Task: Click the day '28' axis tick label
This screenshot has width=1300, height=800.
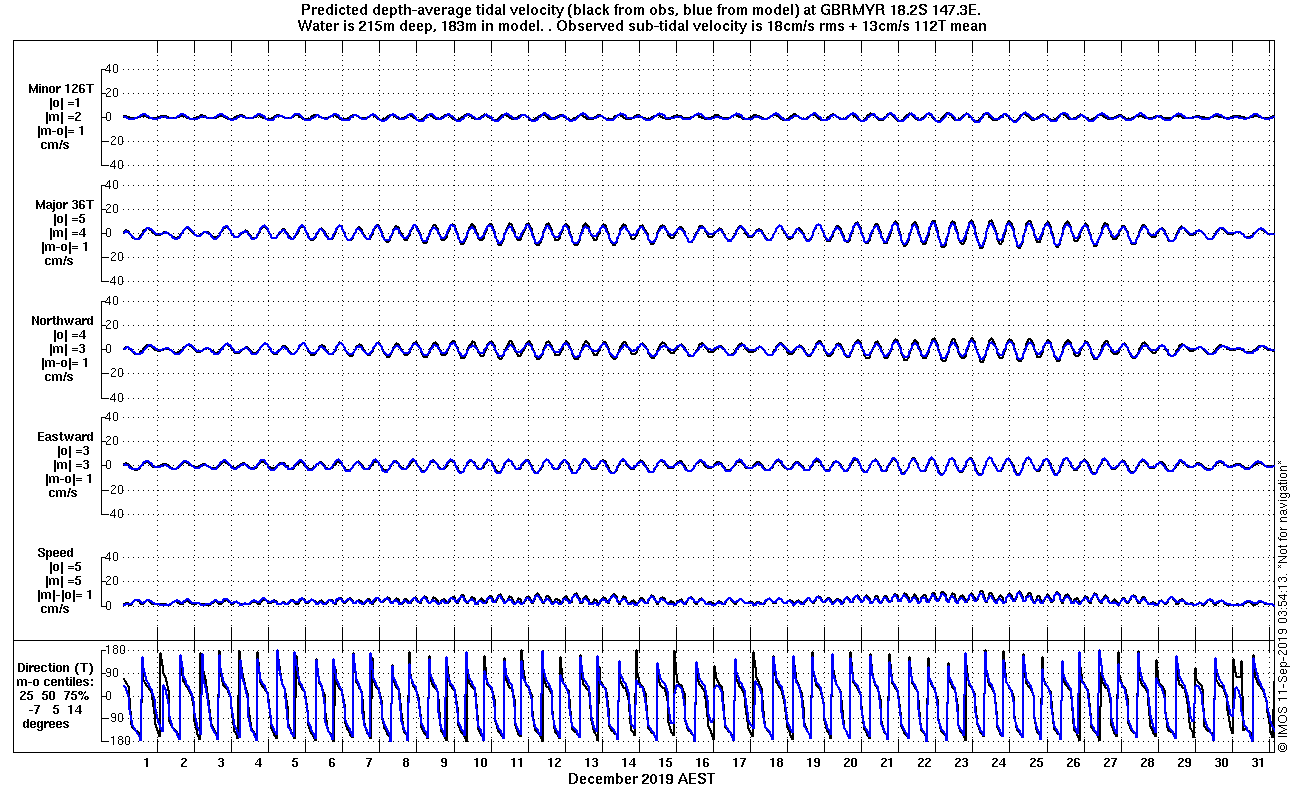Action: tap(1146, 763)
